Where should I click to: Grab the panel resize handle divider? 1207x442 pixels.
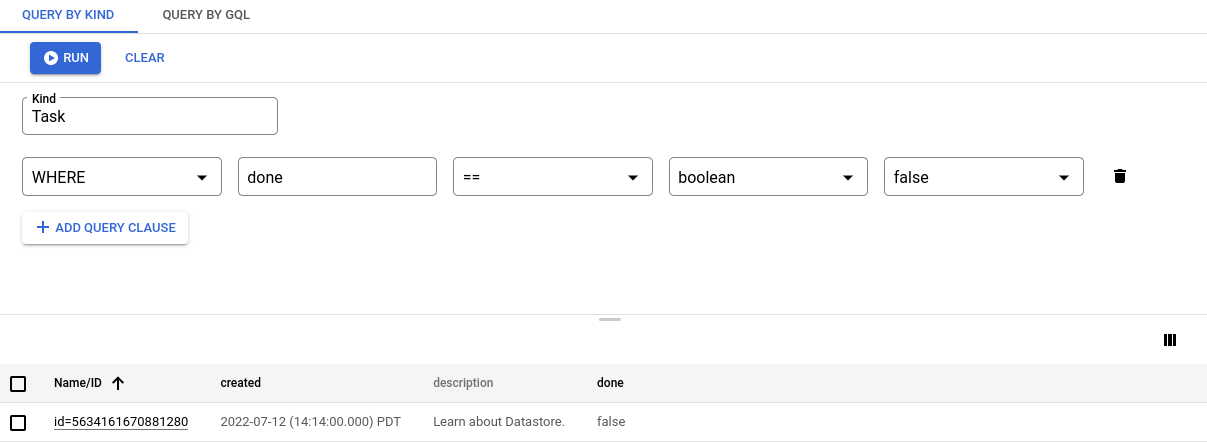[x=610, y=320]
